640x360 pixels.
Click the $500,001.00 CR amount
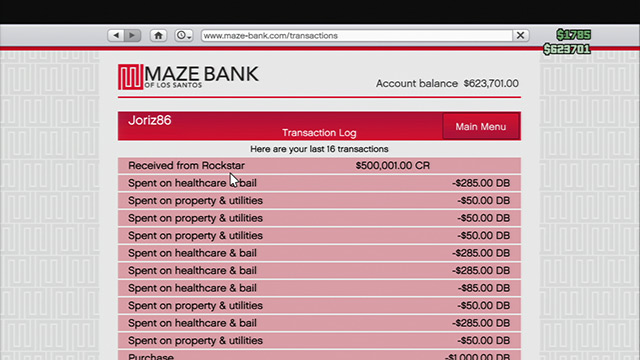393,165
